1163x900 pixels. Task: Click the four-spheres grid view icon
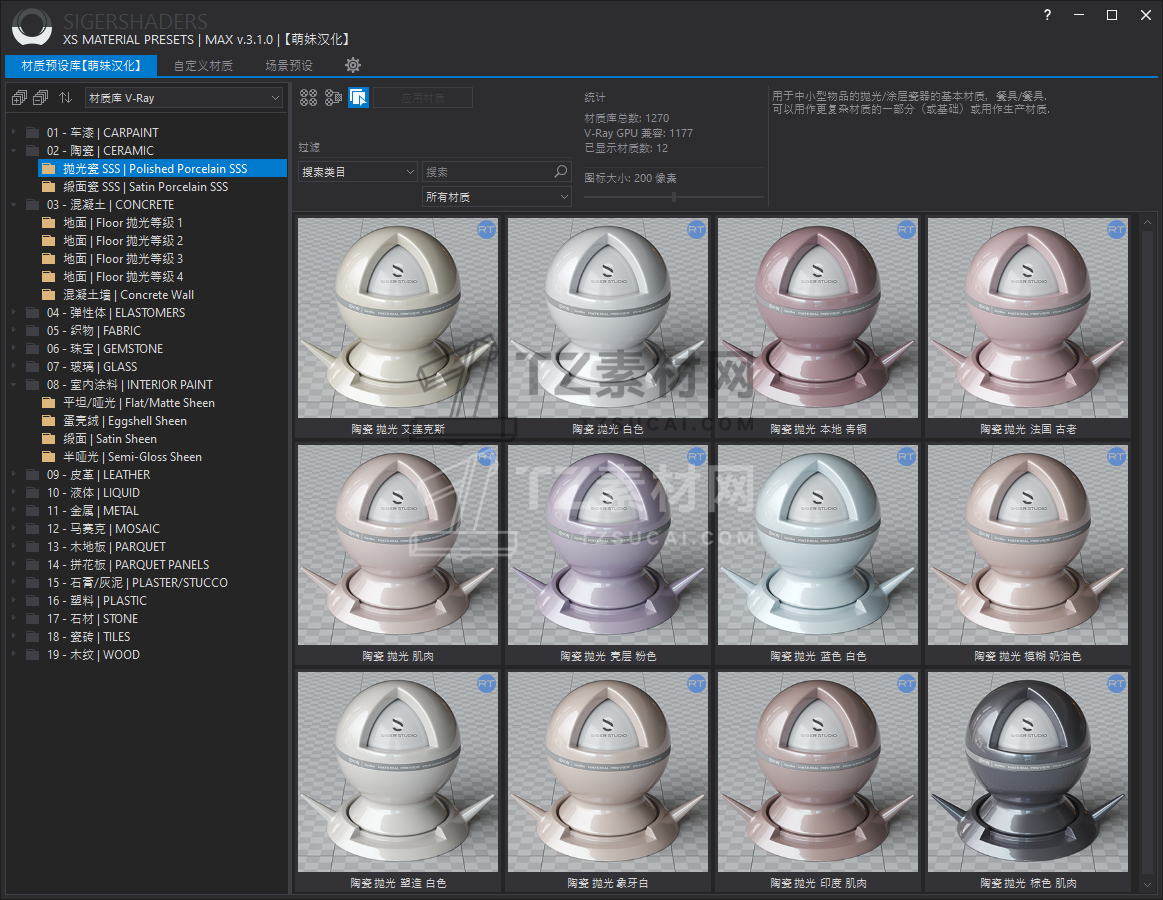tap(309, 97)
